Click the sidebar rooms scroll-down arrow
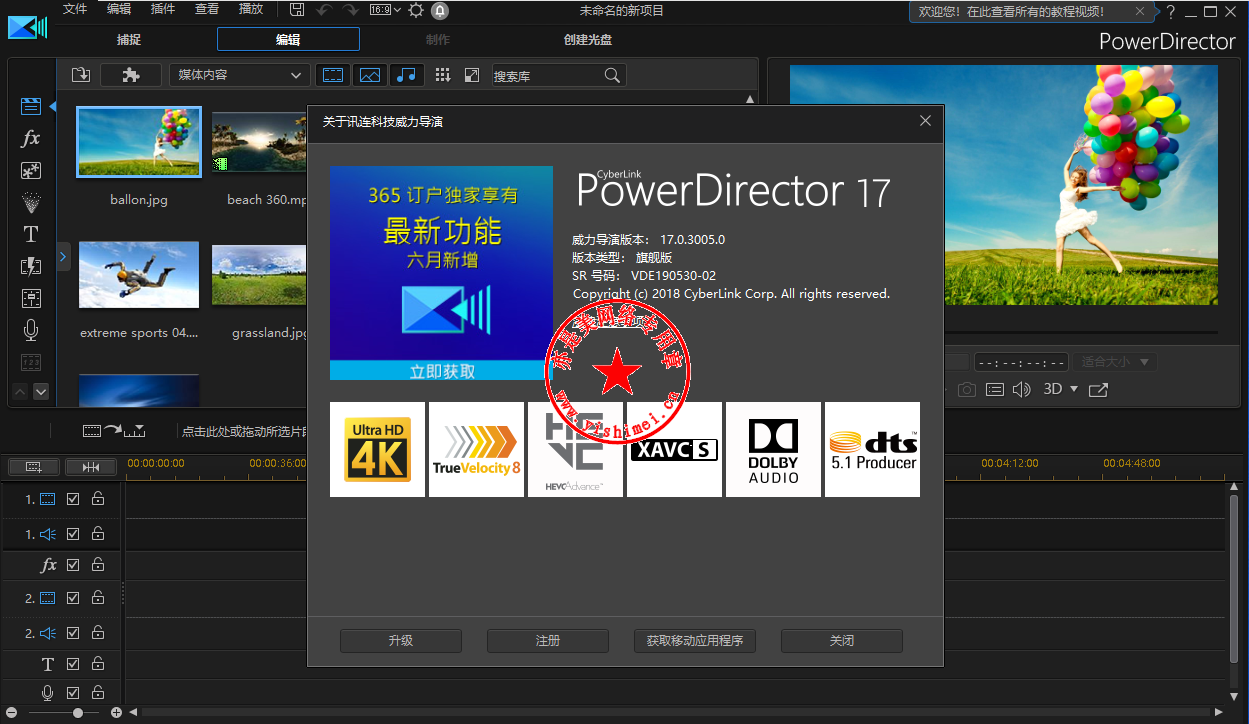This screenshot has width=1249, height=724. (41, 391)
